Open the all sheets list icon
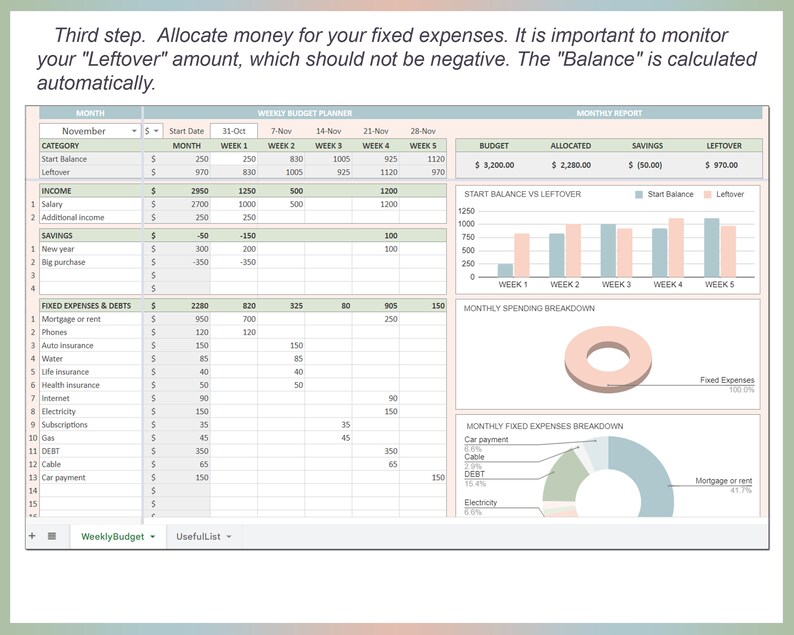This screenshot has width=794, height=635. pos(52,536)
